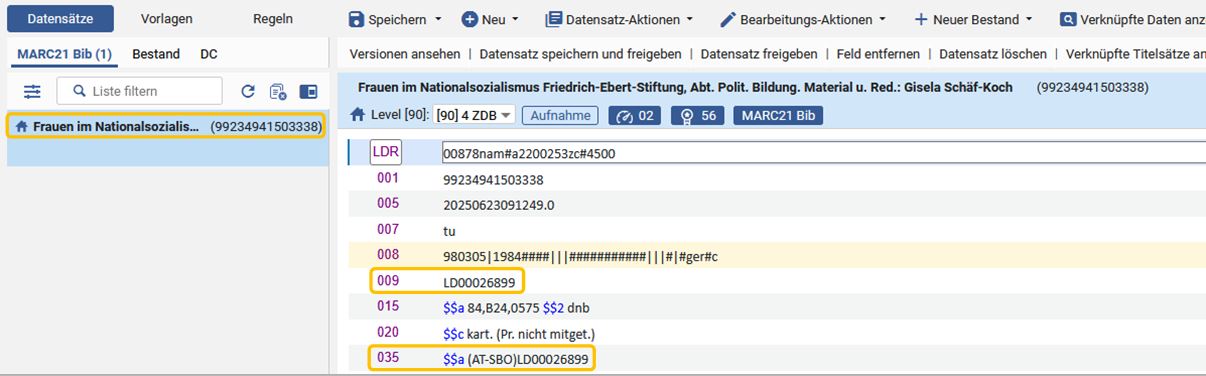Viewport: 1206px width, 376px height.
Task: Click the record title Frauen im Nationalsozialismus header
Action: tap(685, 87)
